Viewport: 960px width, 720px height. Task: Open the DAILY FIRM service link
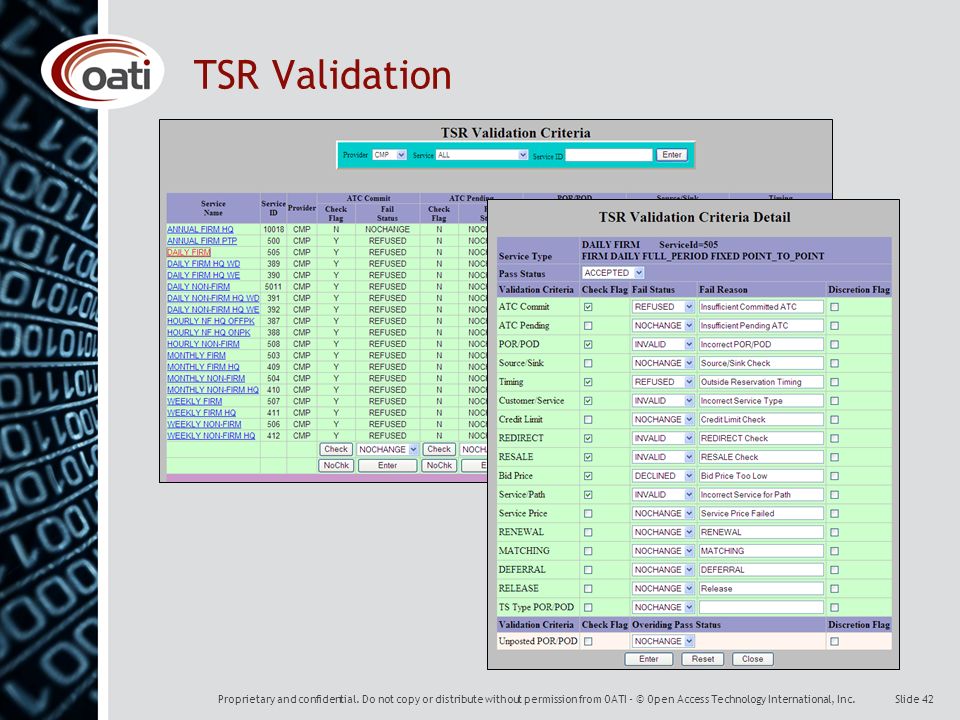click(x=189, y=252)
